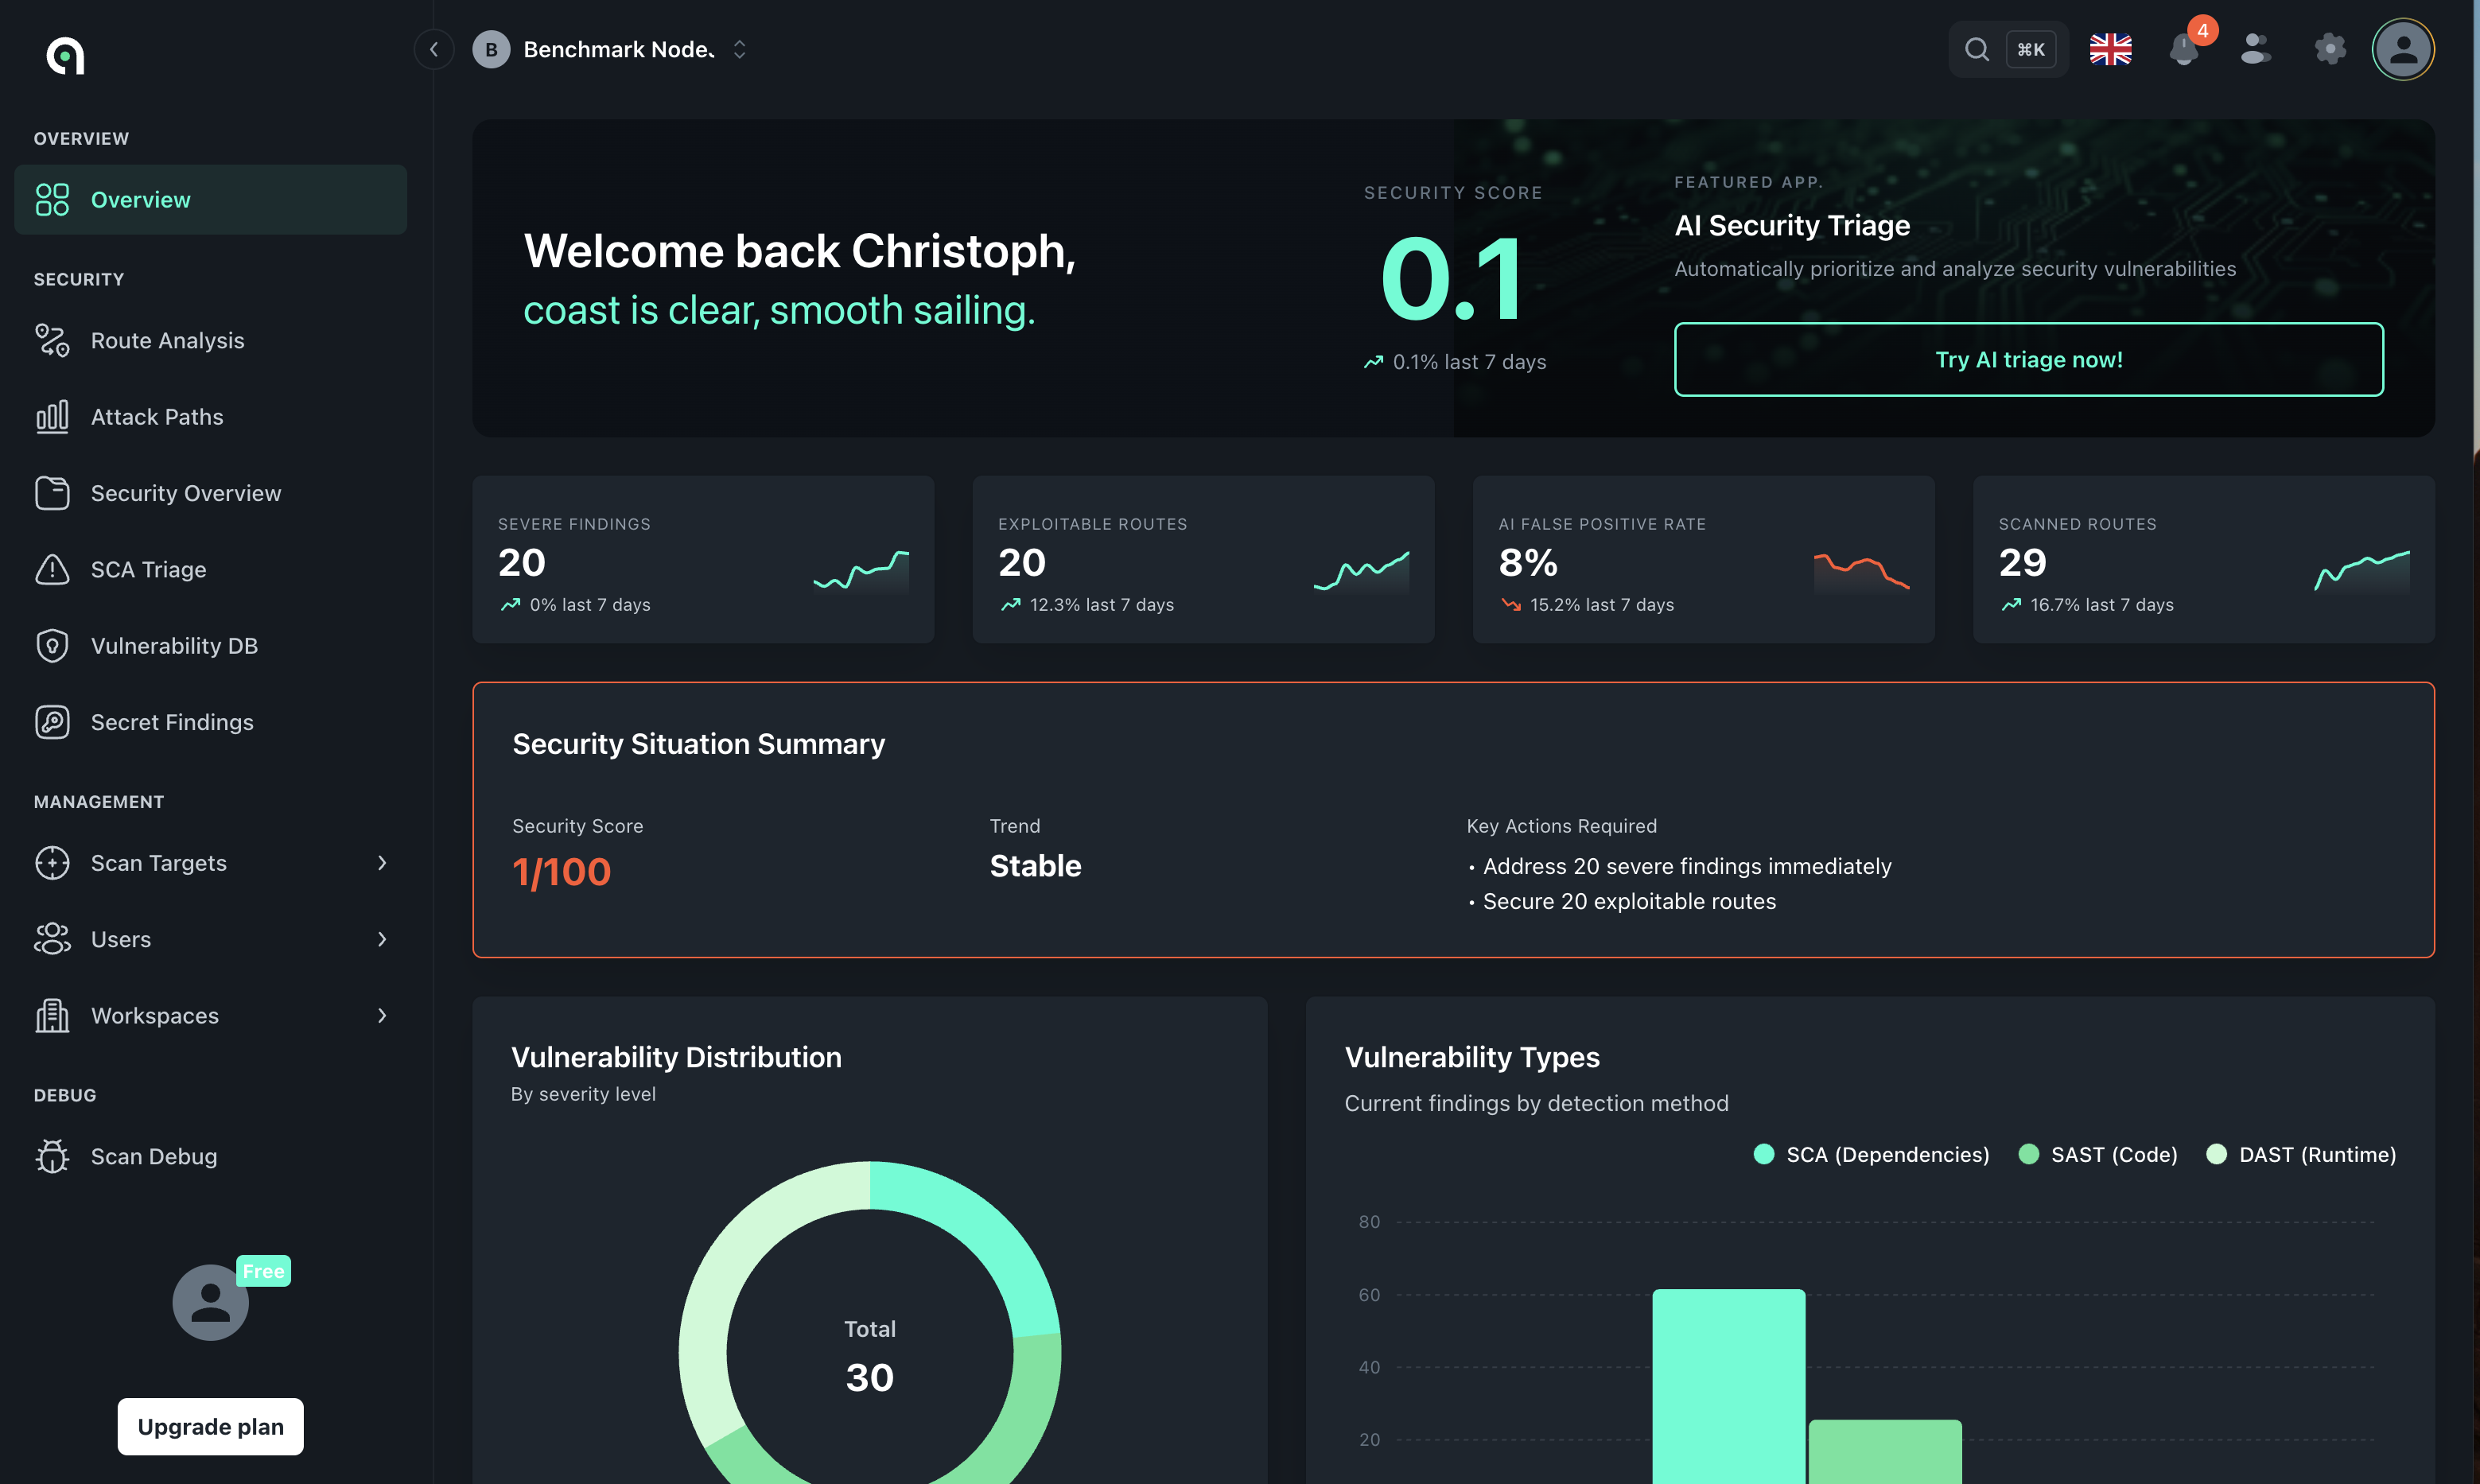Click the Attack Paths bar-chart icon
This screenshot has width=2480, height=1484.
52,417
